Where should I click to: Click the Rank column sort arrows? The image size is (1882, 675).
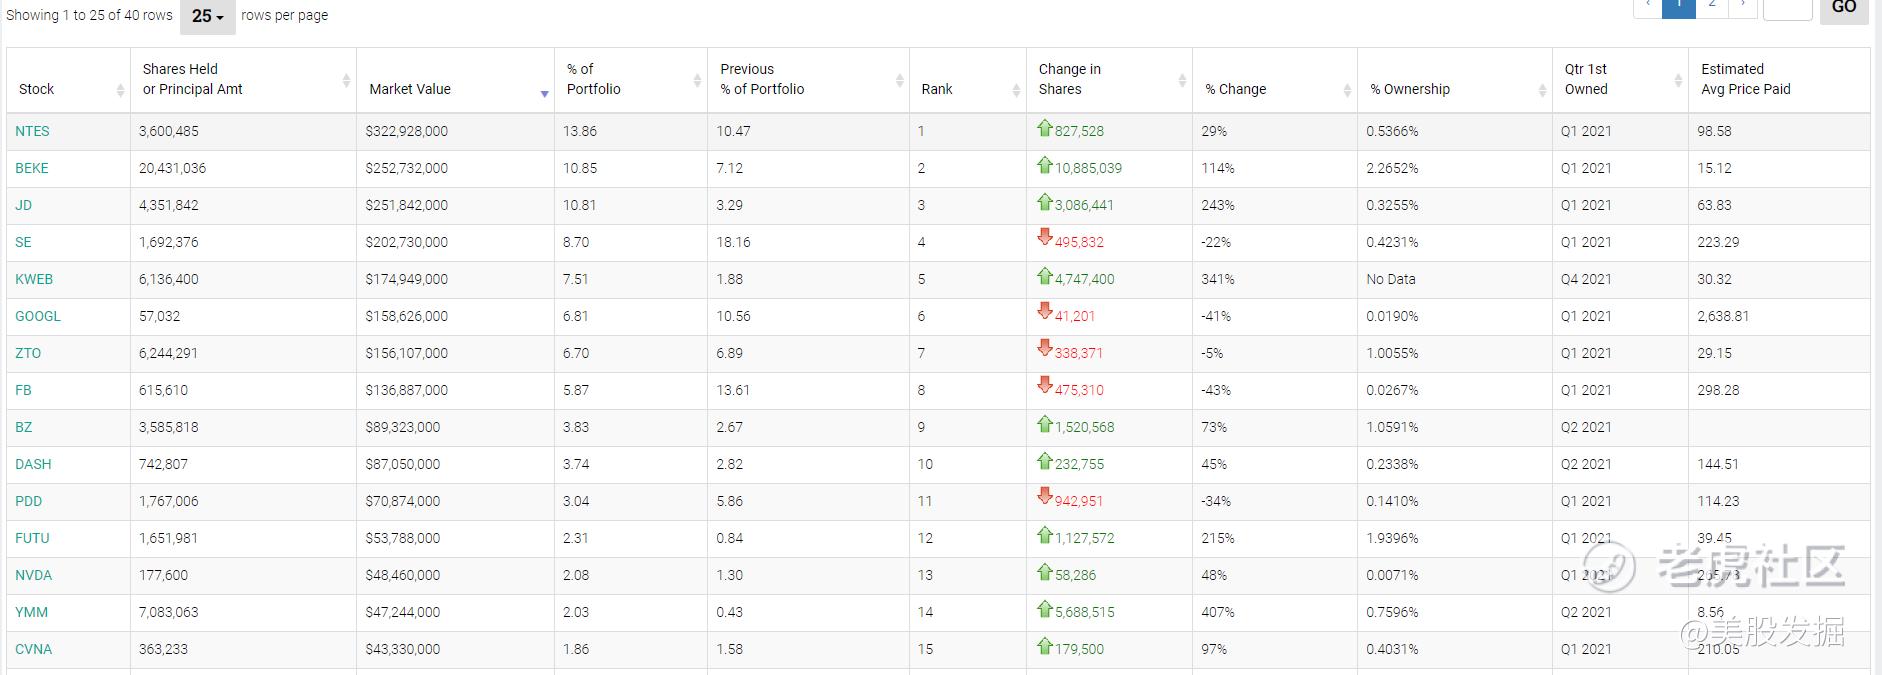(1016, 90)
